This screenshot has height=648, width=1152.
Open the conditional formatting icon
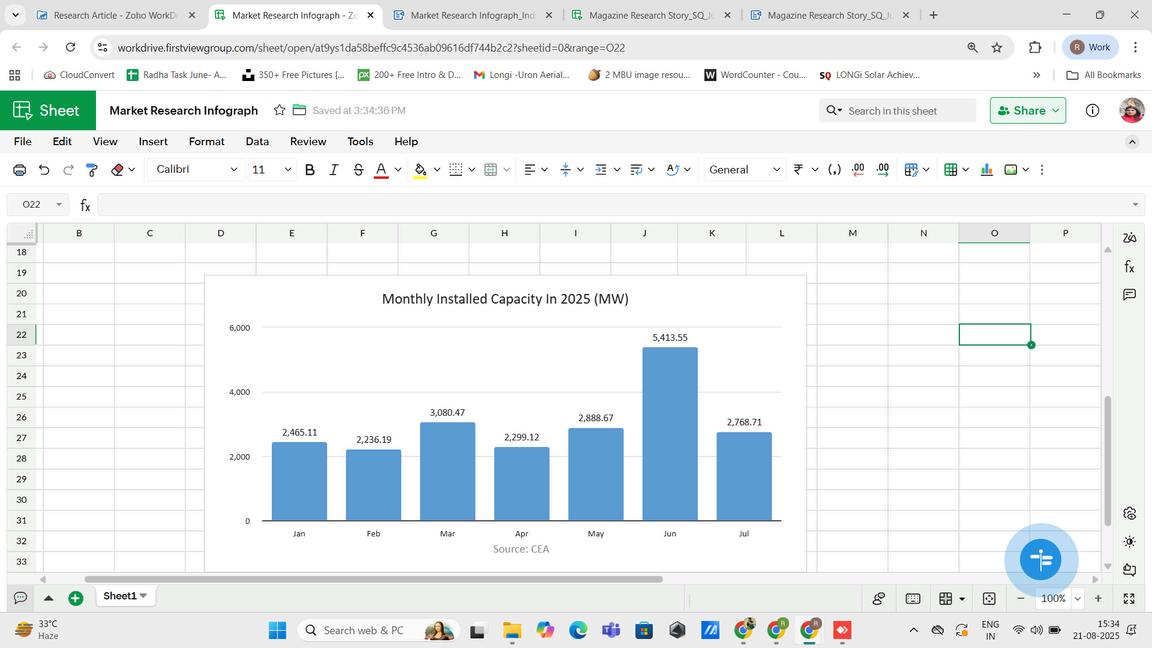tap(911, 170)
